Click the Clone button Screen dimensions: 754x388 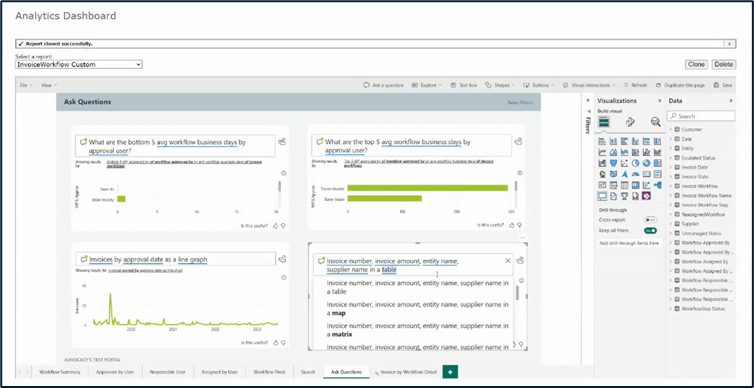click(x=696, y=64)
